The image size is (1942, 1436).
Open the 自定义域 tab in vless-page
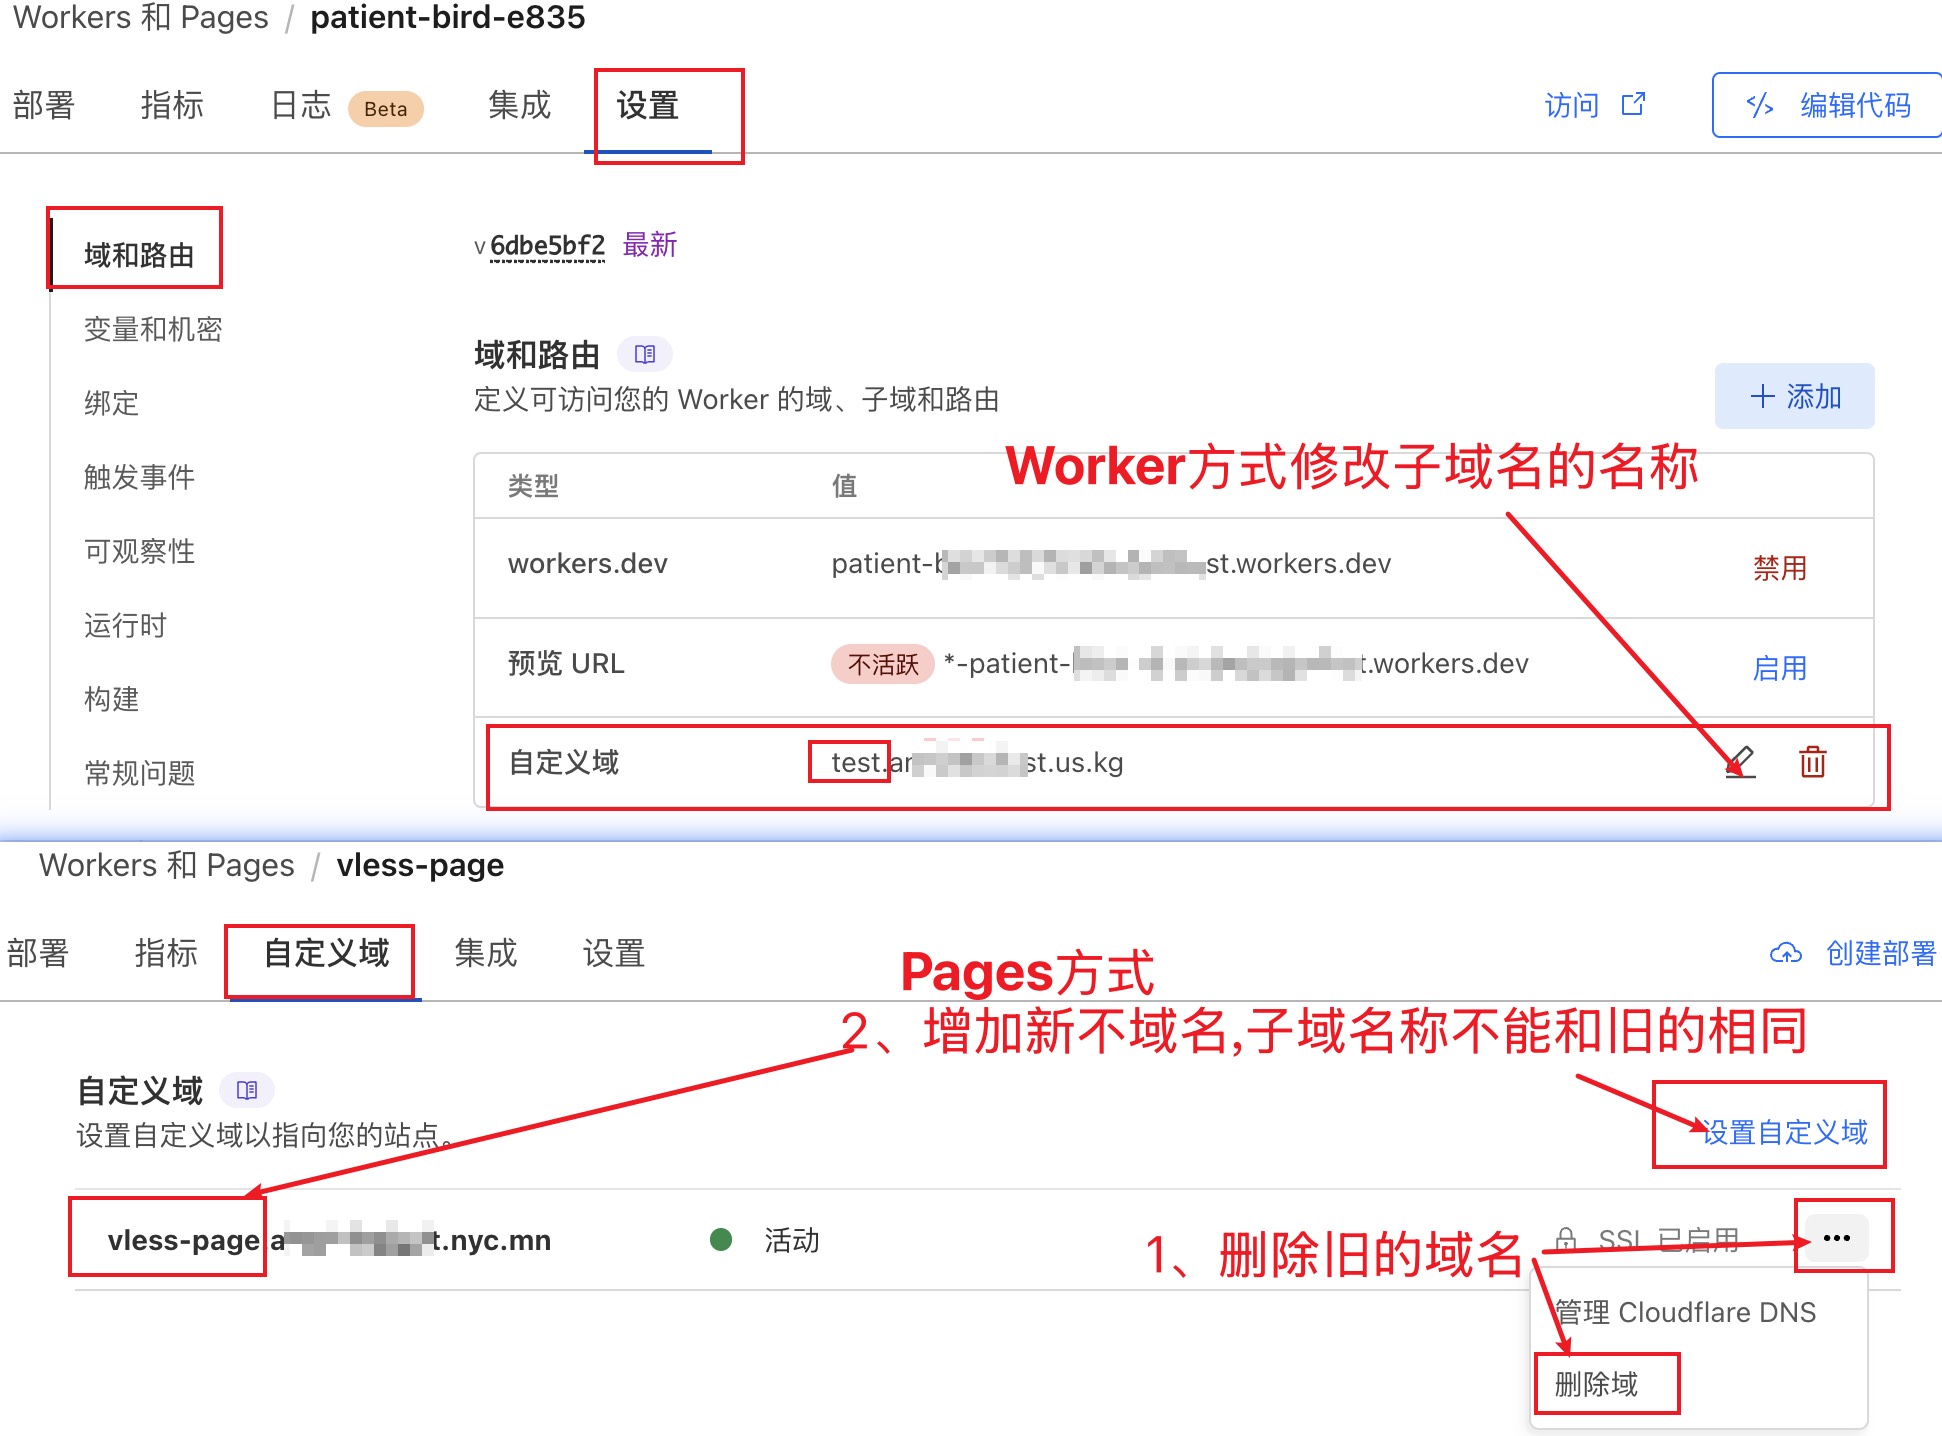coord(326,953)
